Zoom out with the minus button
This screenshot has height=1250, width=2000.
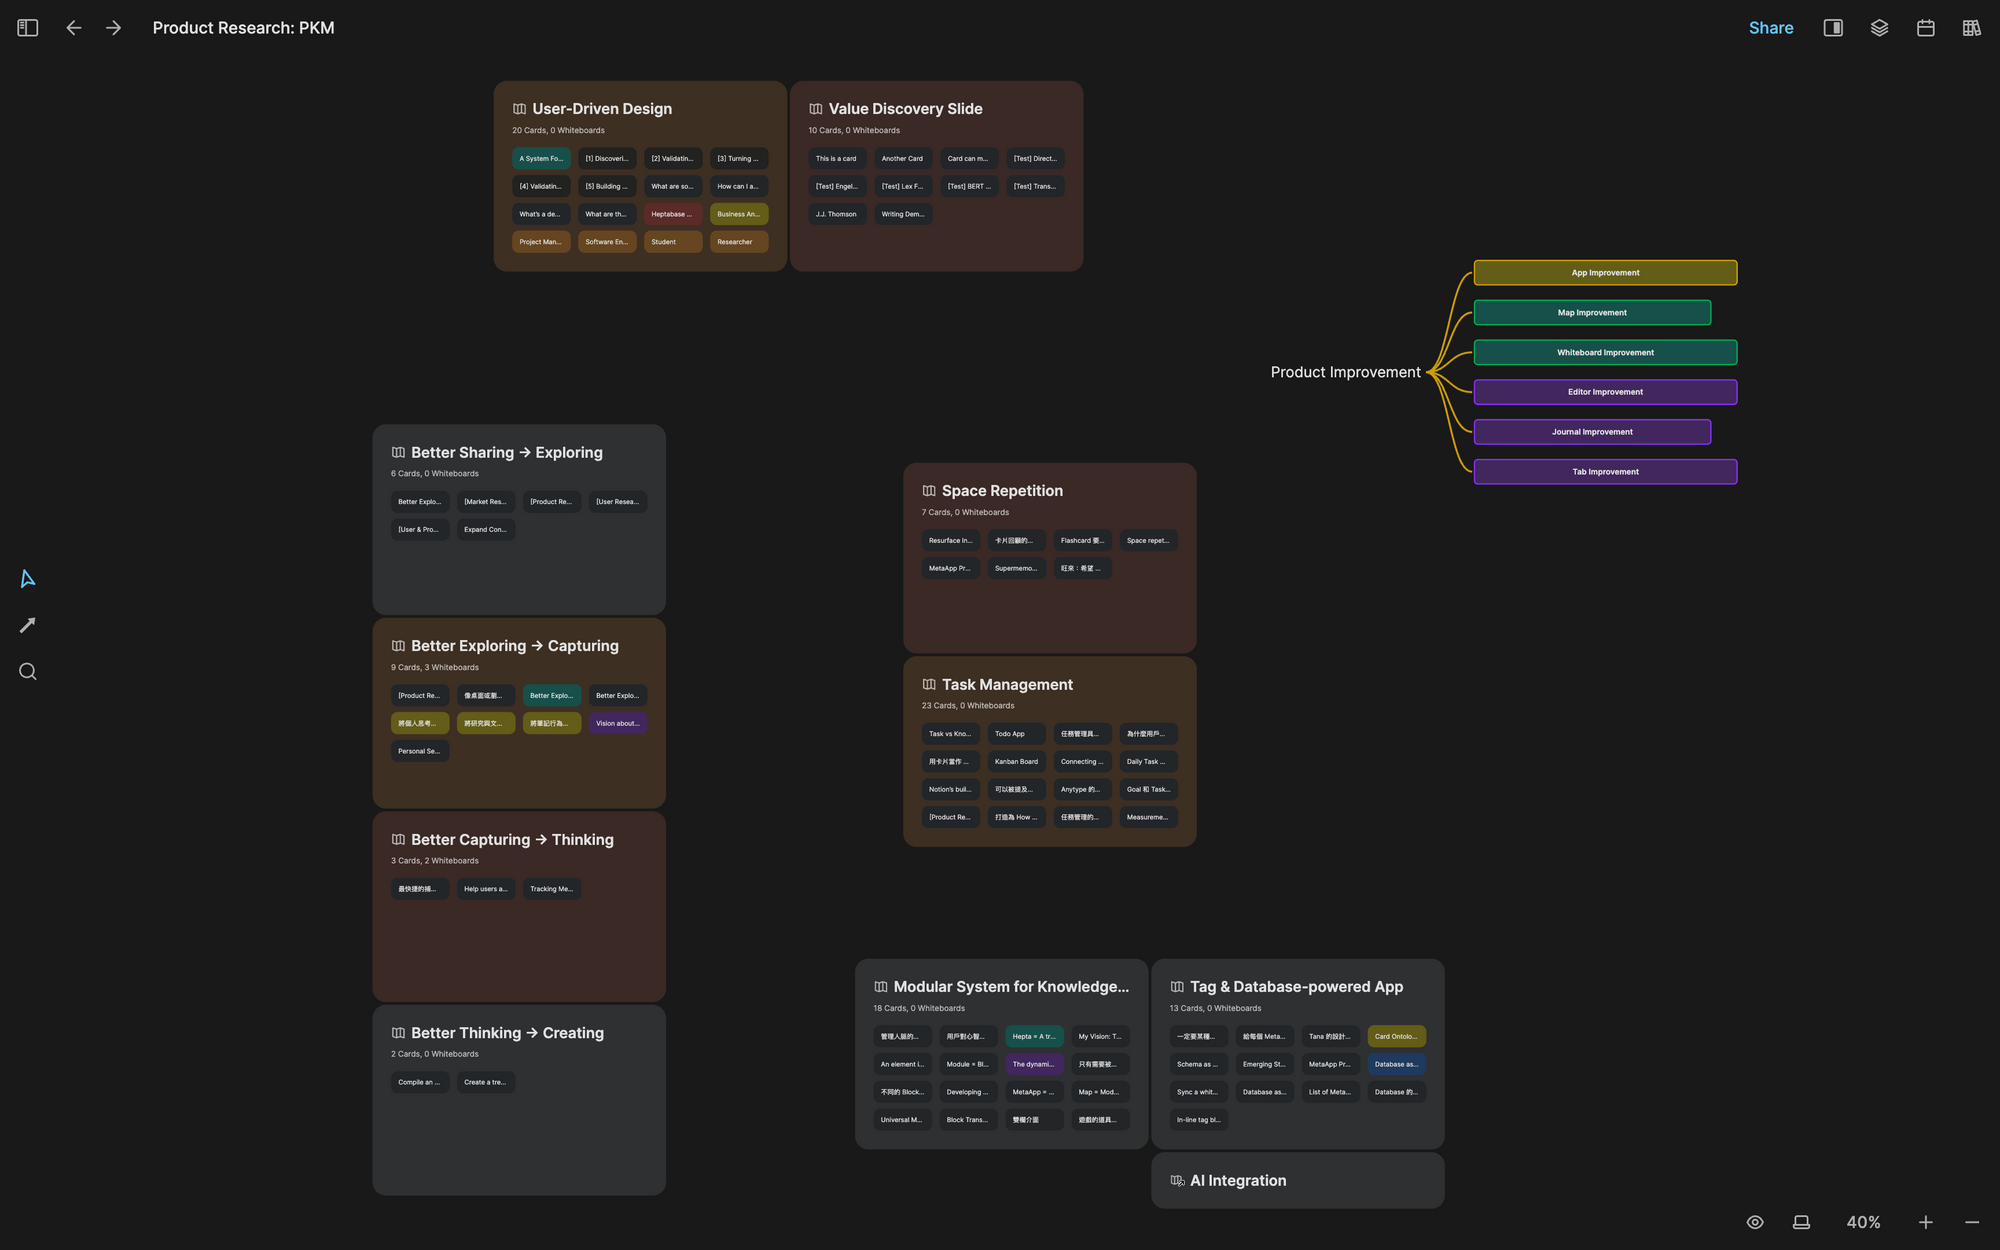point(1971,1222)
